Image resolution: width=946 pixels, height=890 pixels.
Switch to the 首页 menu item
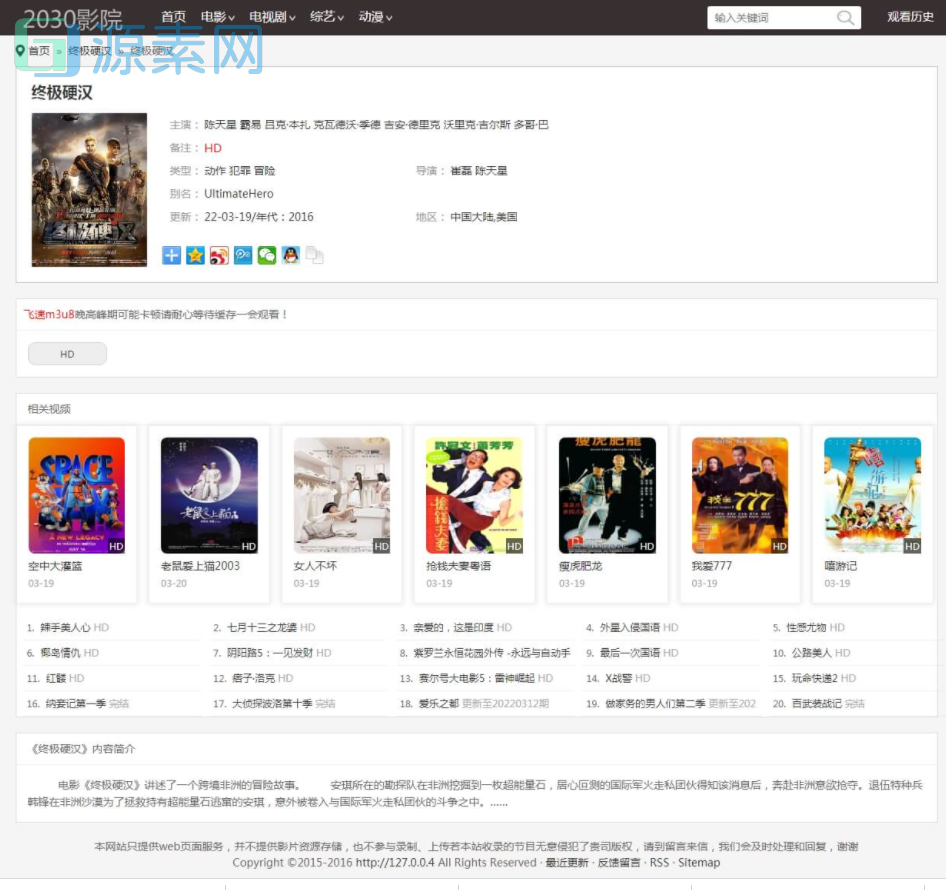[172, 17]
